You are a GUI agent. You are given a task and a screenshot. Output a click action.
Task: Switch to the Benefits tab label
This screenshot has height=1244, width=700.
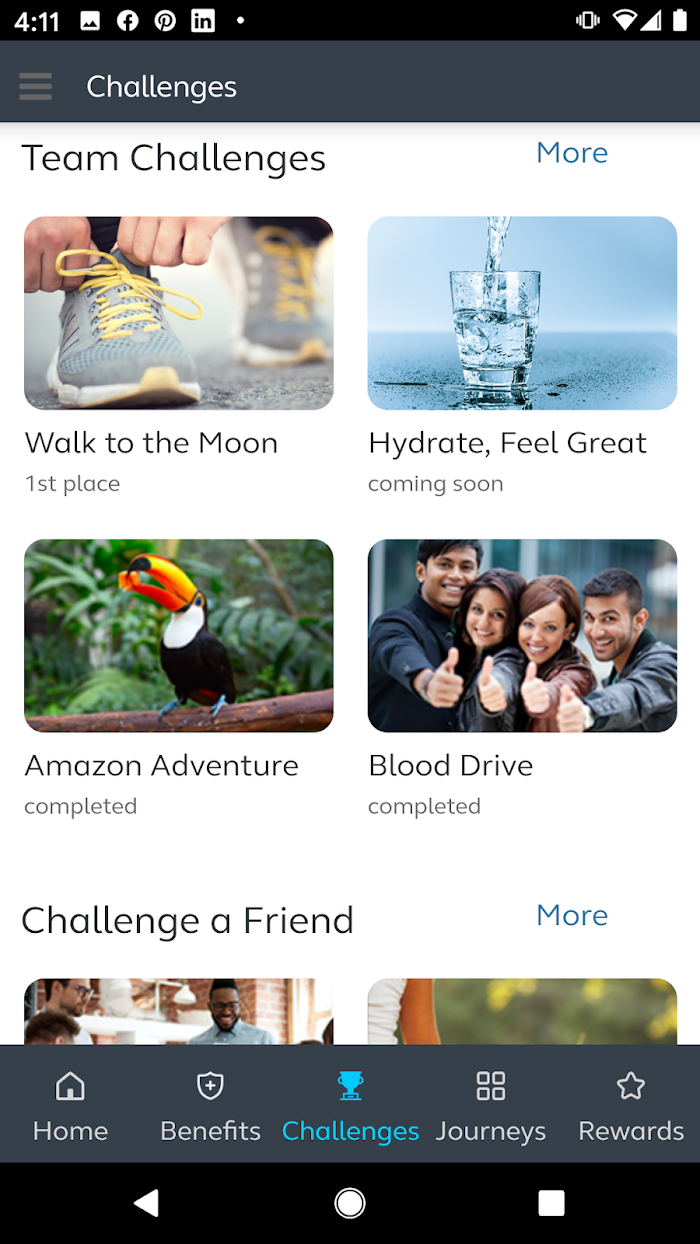coord(210,1131)
